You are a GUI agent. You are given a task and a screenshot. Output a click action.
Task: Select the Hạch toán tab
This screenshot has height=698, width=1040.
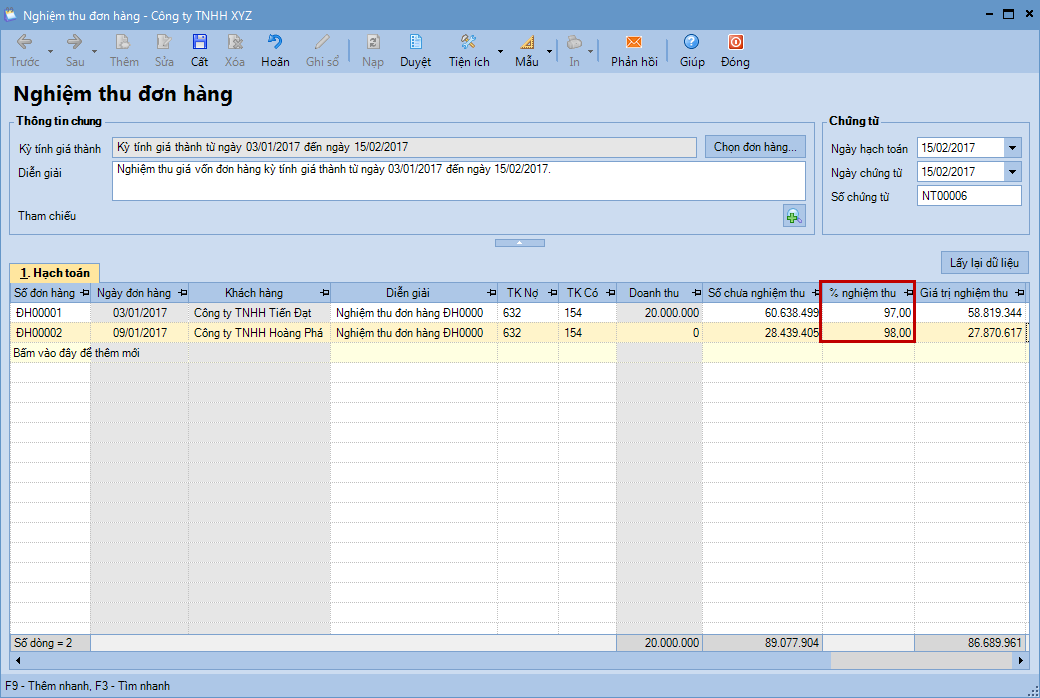click(54, 272)
